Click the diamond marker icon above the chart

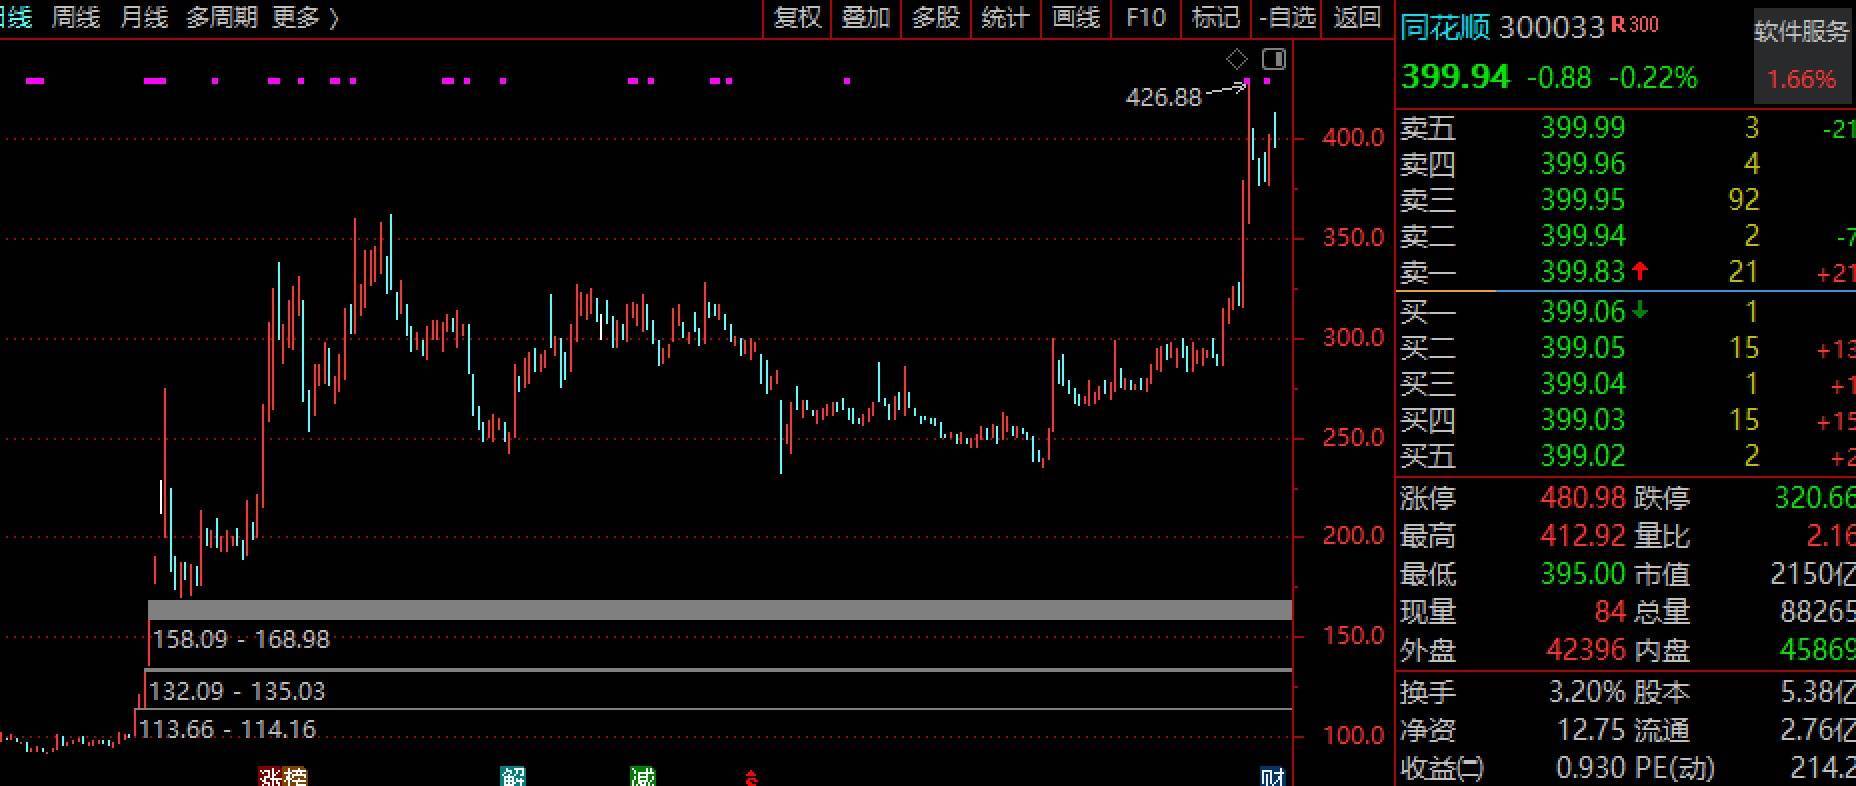tap(1237, 59)
